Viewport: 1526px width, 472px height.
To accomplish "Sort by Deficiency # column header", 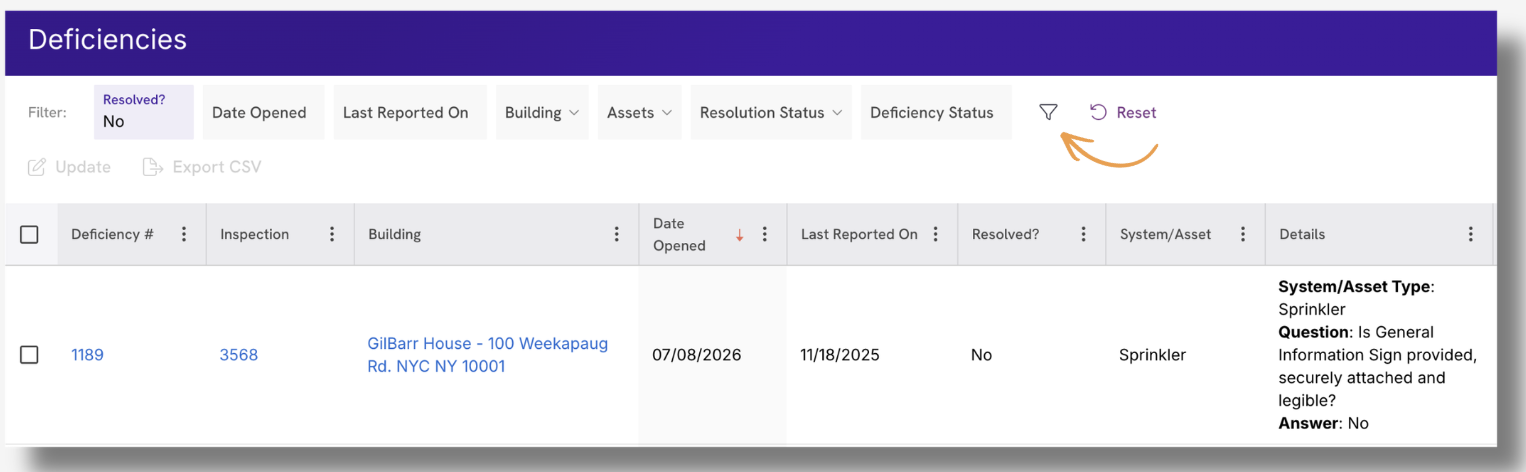I will pos(112,234).
